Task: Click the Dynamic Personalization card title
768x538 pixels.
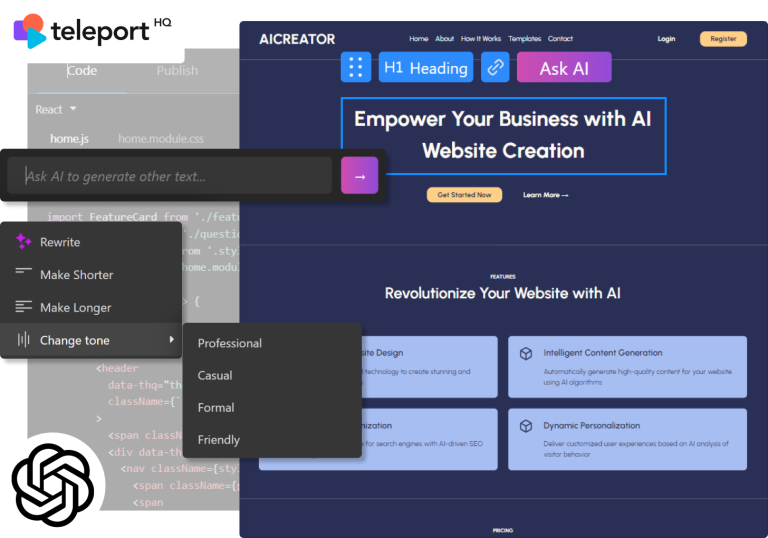Action: point(592,425)
